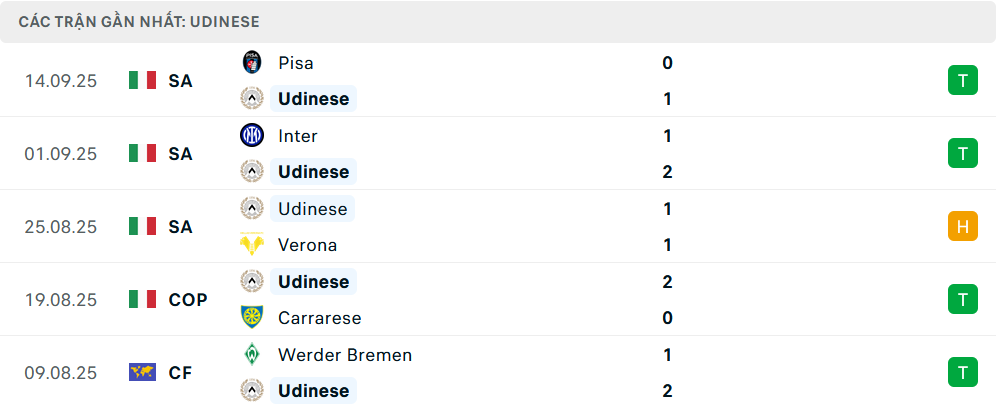Click the Inter club crest icon

[251, 135]
